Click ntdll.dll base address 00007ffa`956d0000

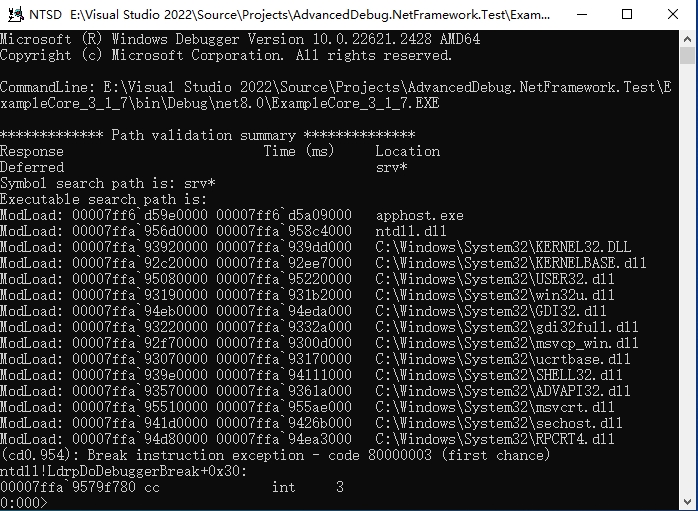click(140, 231)
